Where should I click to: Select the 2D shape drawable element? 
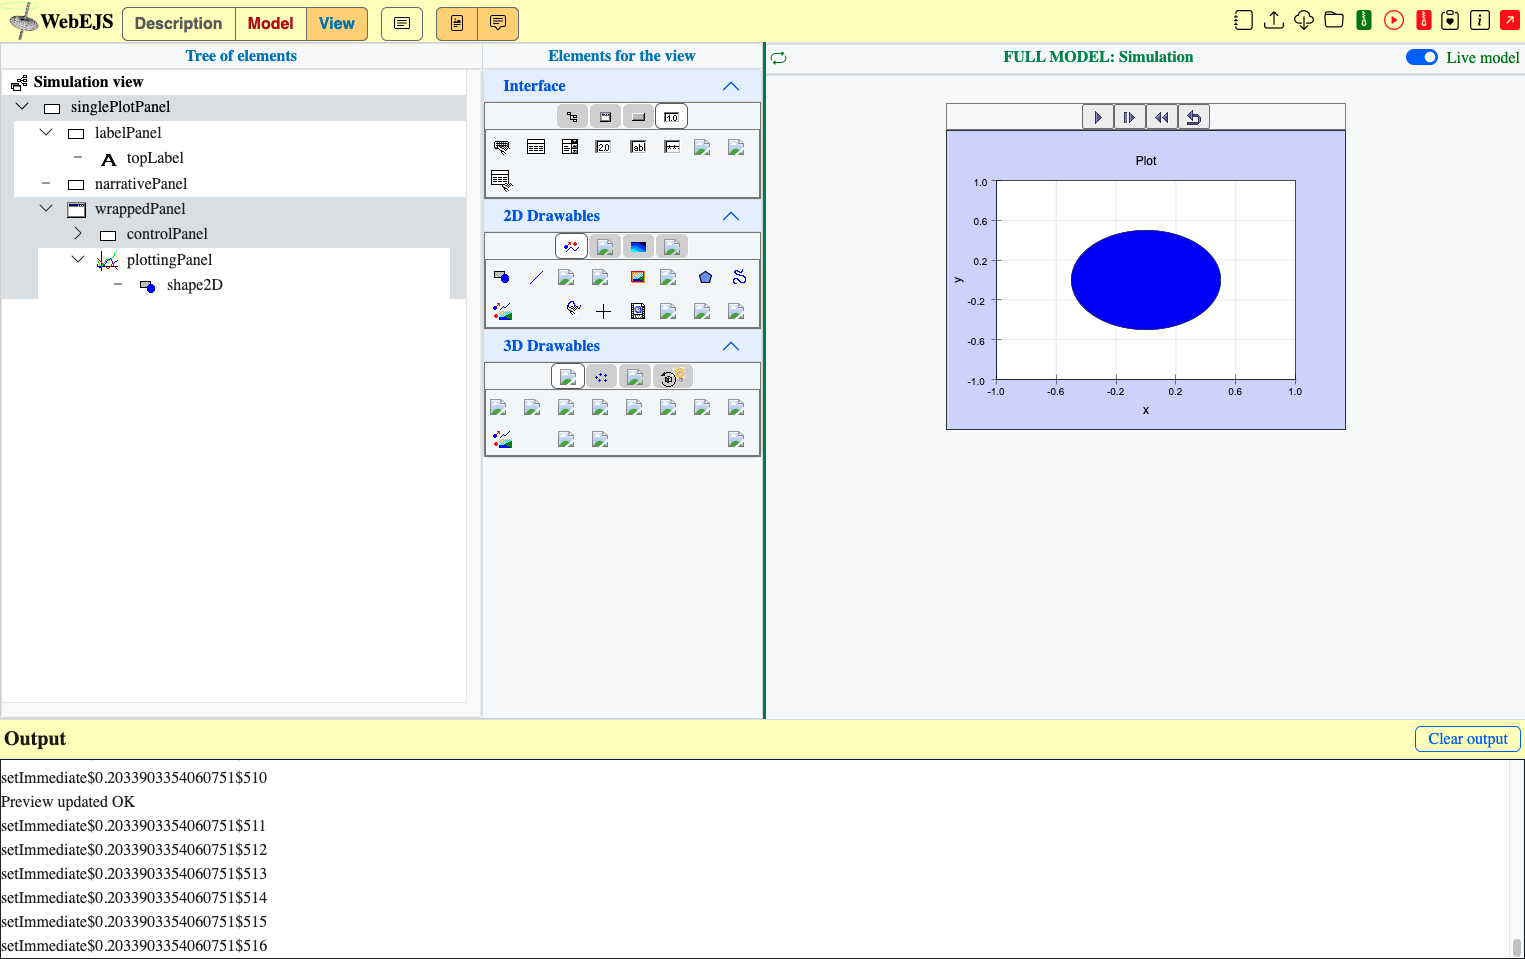click(x=502, y=277)
